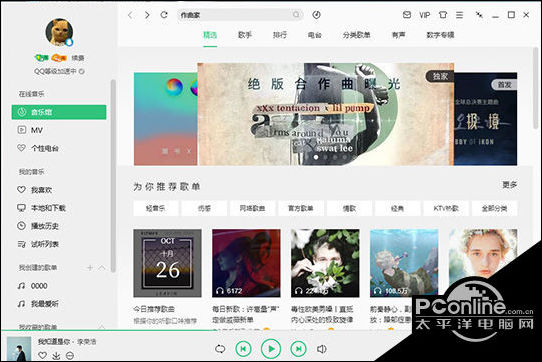Click the now-playing album cover thumbnail
This screenshot has height=362, width=542.
tap(19, 349)
